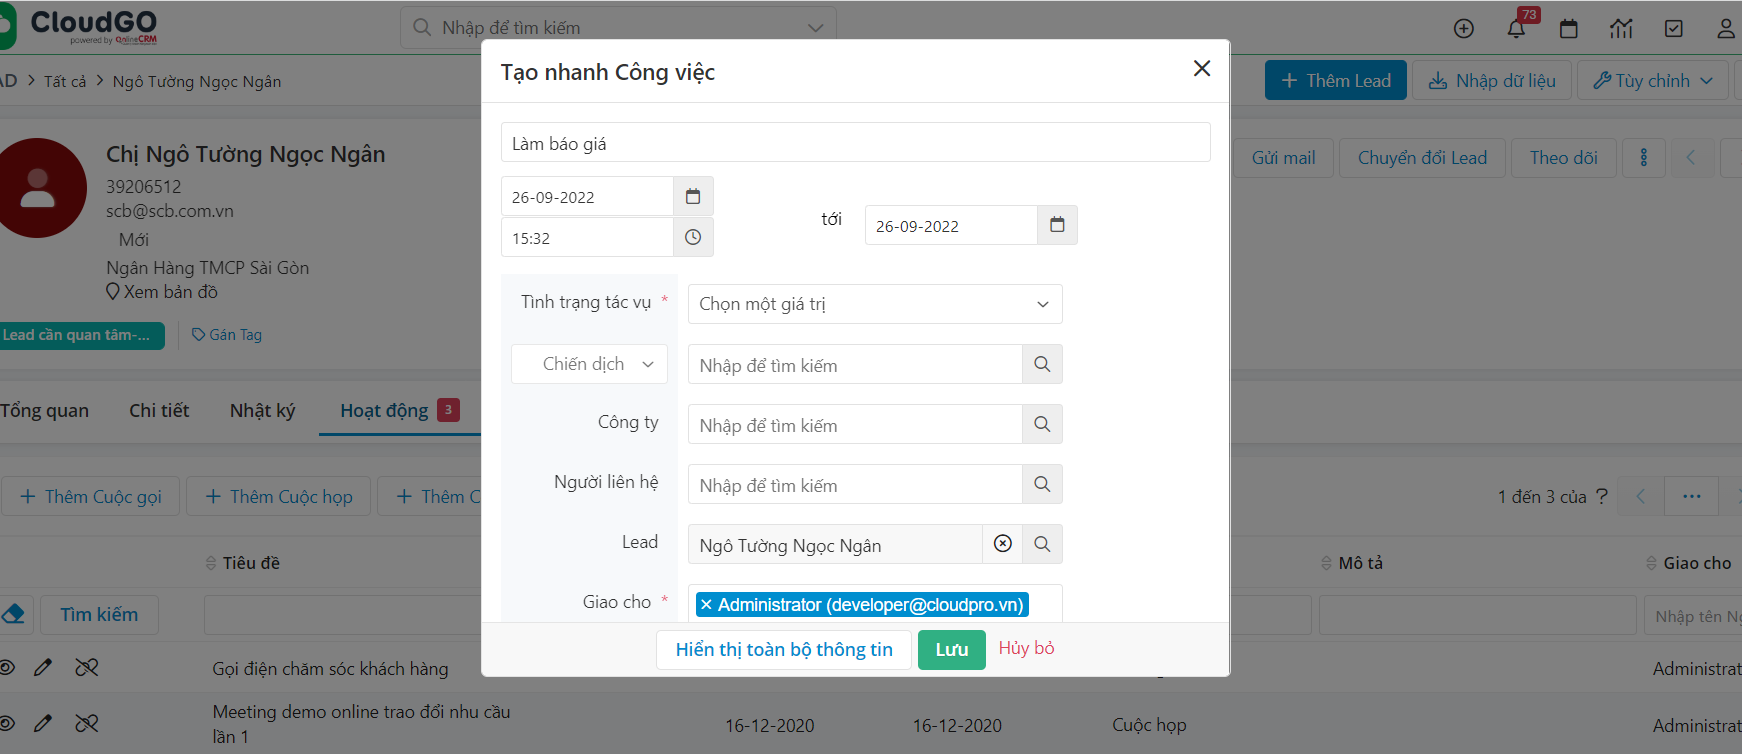Open the end date calendar picker
1742x754 pixels.
click(1057, 225)
